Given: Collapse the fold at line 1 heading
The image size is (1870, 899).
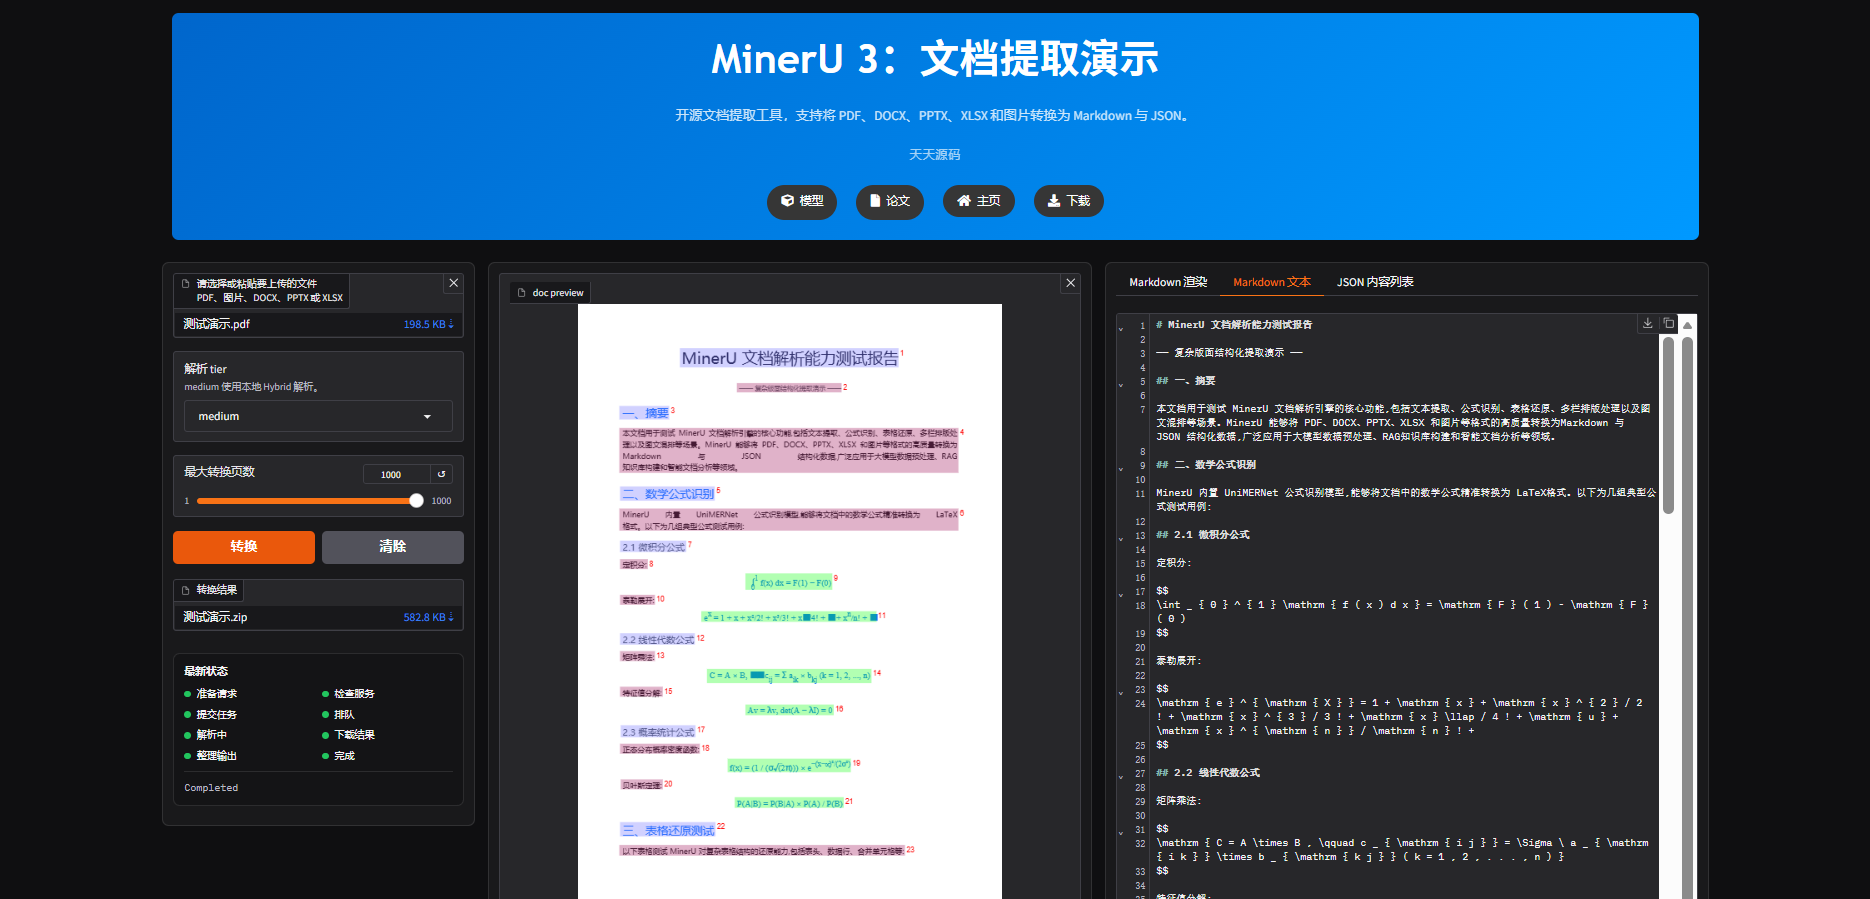Looking at the screenshot, I should click(1121, 327).
